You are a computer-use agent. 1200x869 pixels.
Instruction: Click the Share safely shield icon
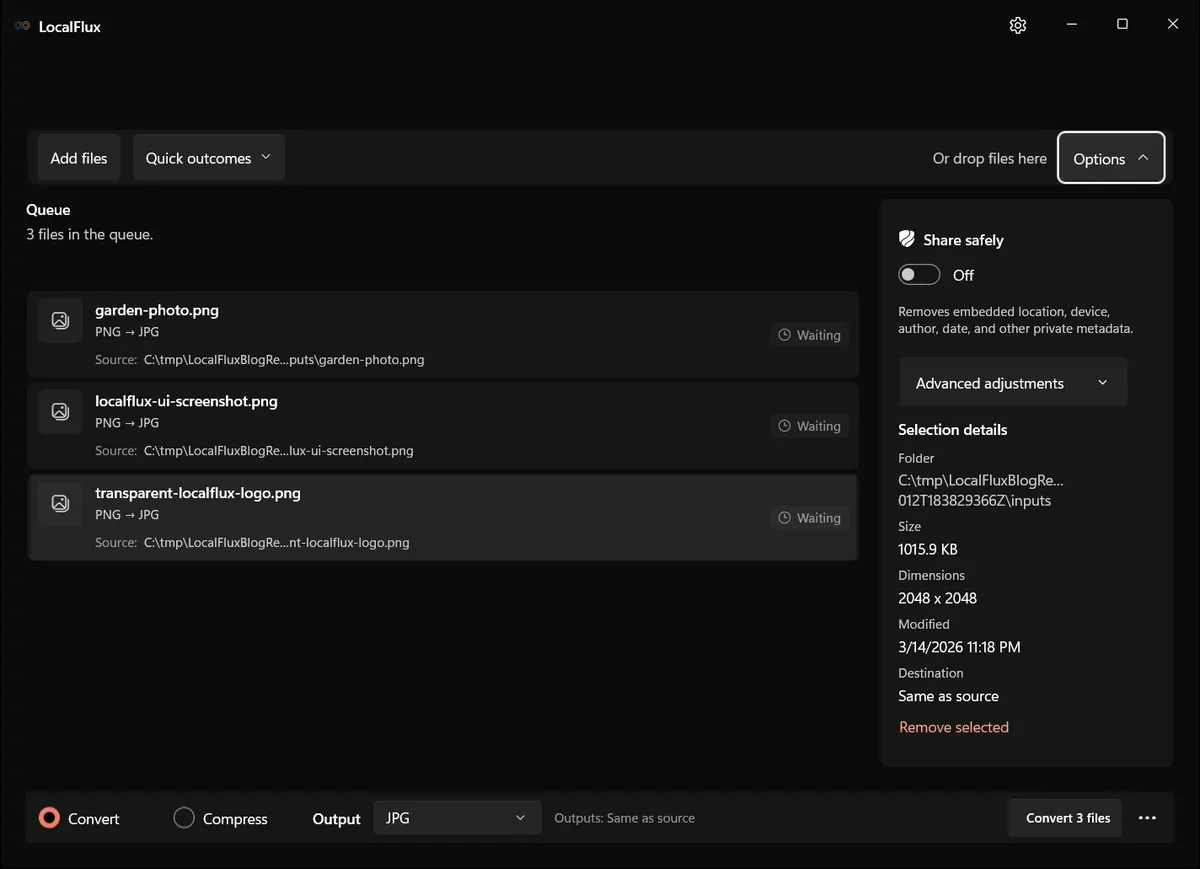pos(907,239)
